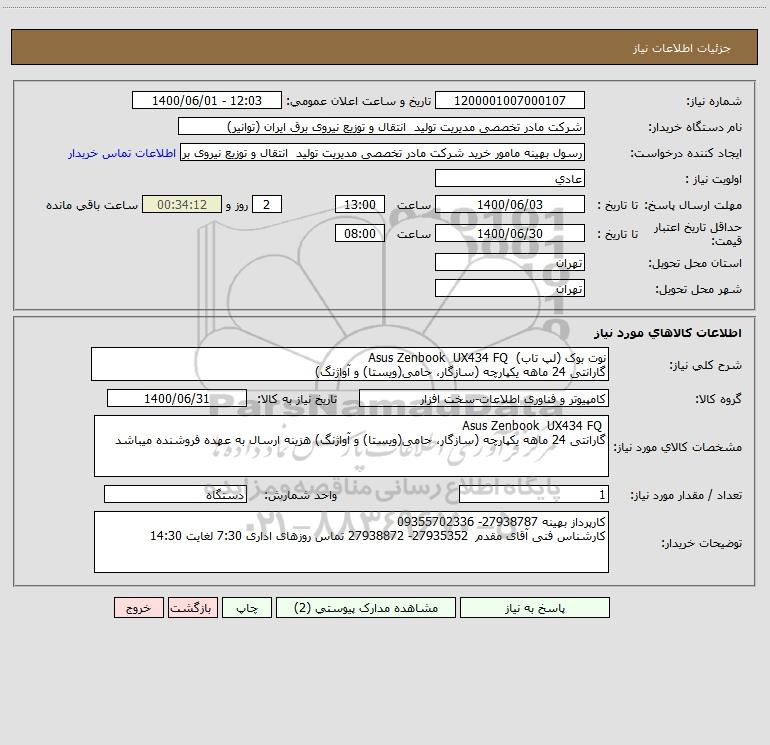Click the header جزئیات اطلاعات نیاز
The image size is (770, 745).
pyautogui.click(x=682, y=48)
